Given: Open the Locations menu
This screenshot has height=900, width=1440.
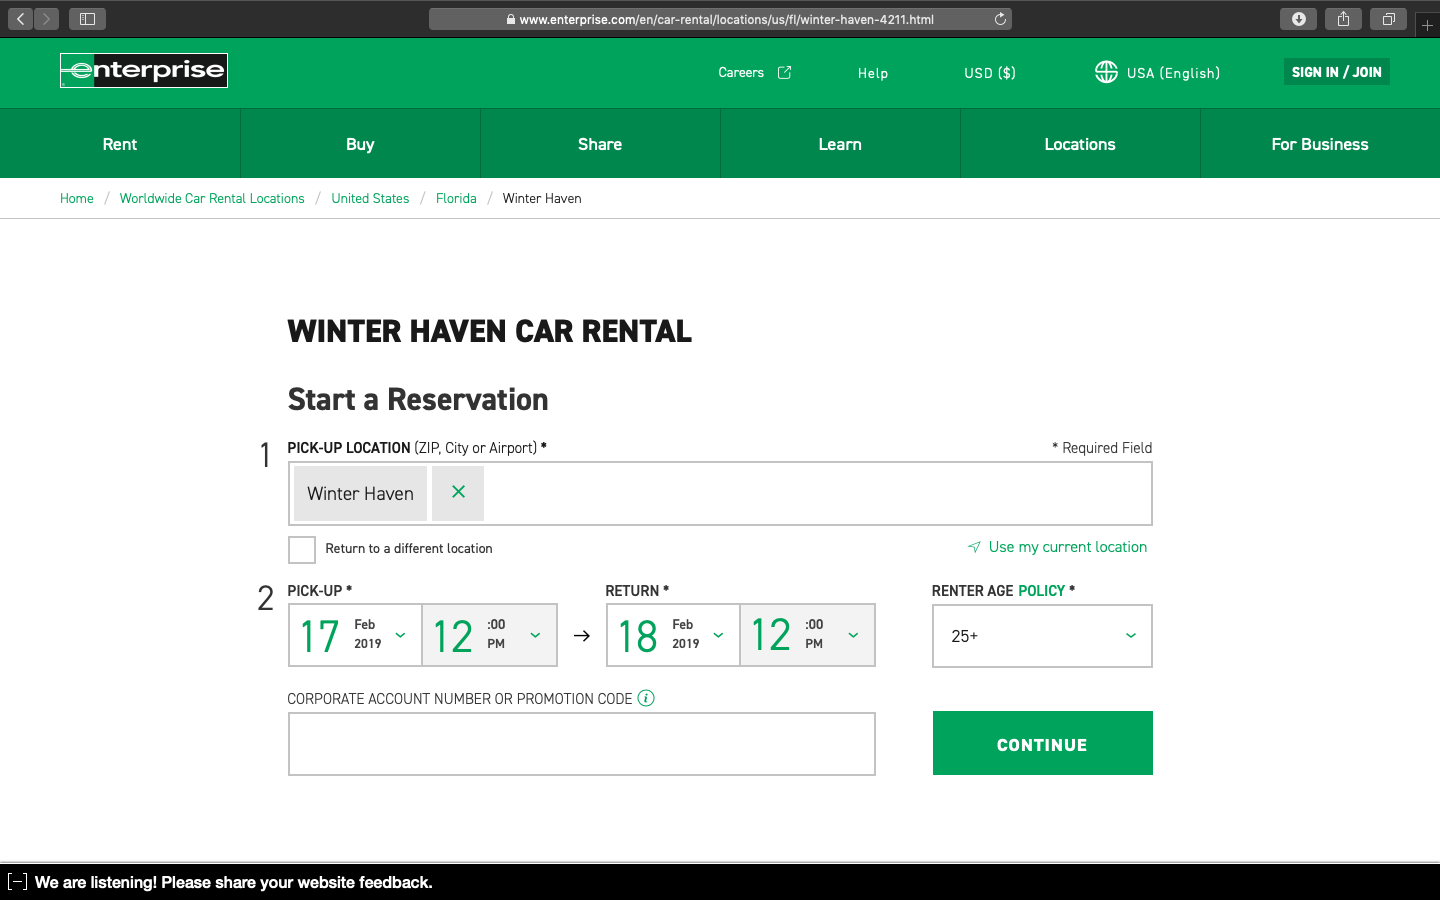Looking at the screenshot, I should (1080, 143).
